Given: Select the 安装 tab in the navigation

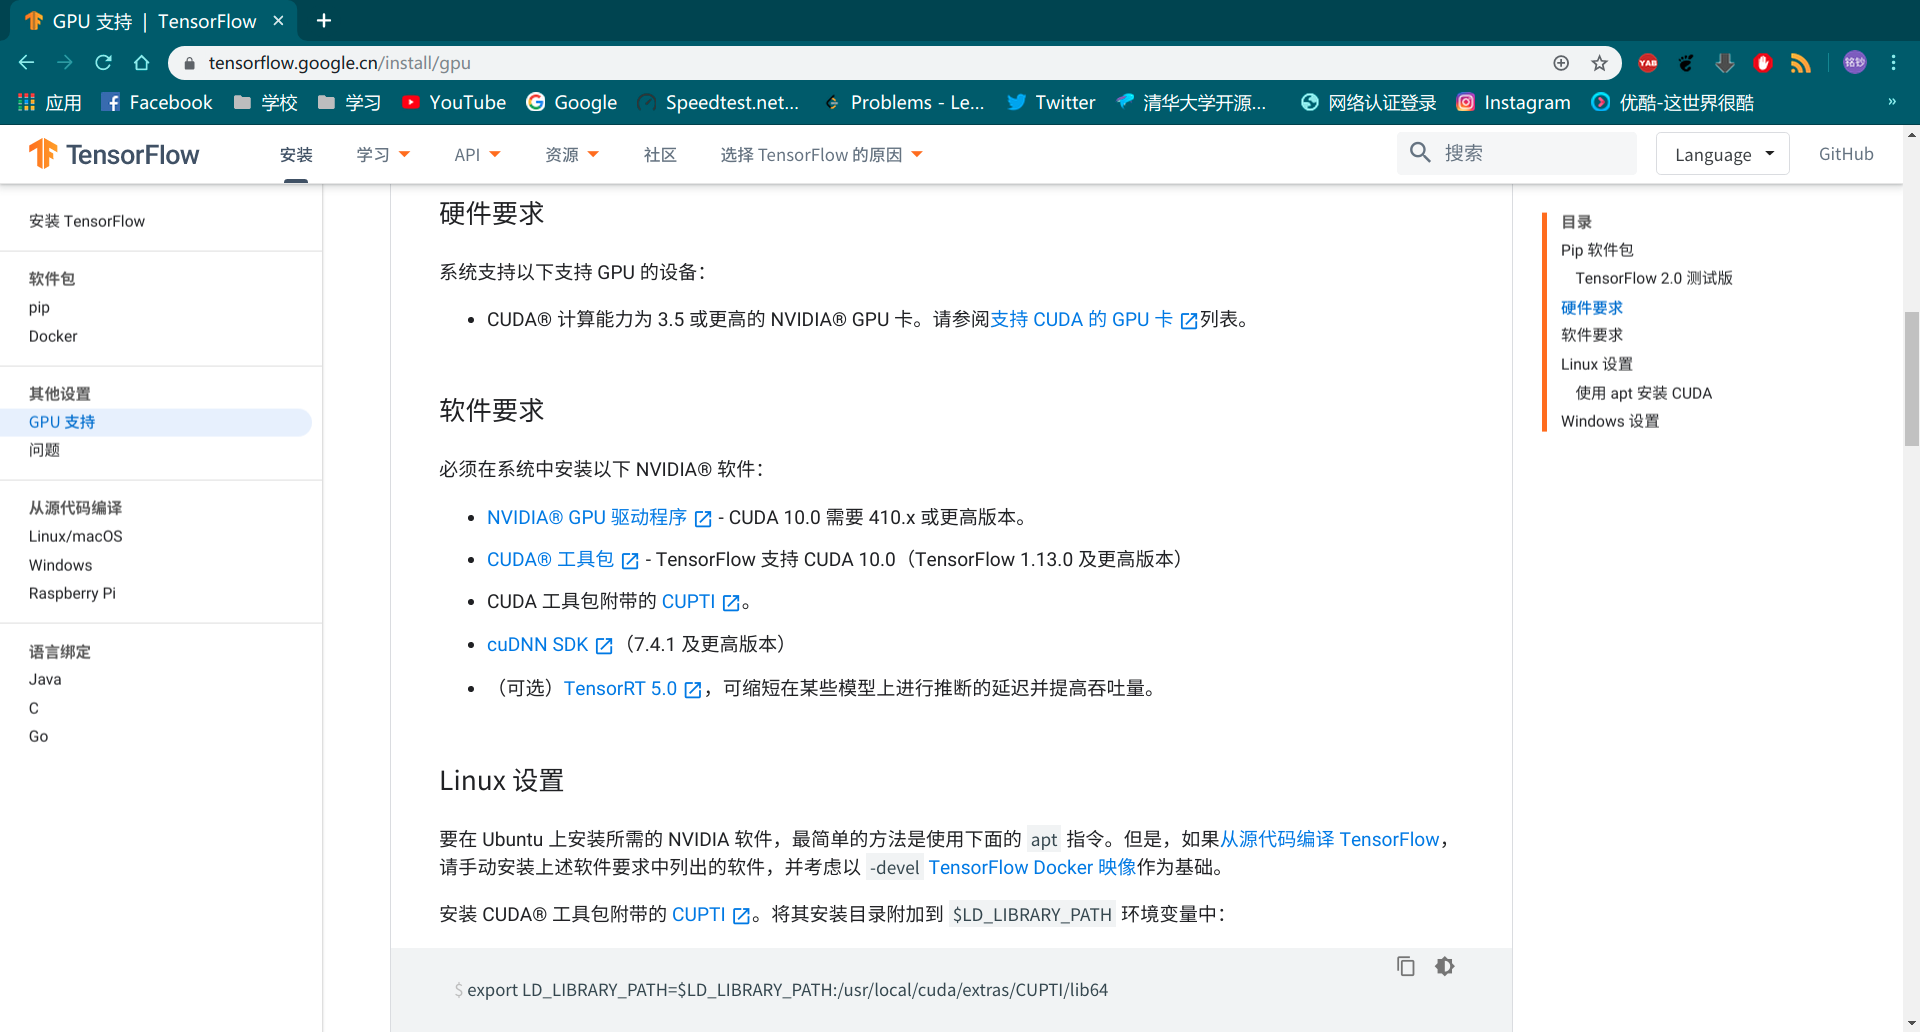Looking at the screenshot, I should tap(295, 154).
